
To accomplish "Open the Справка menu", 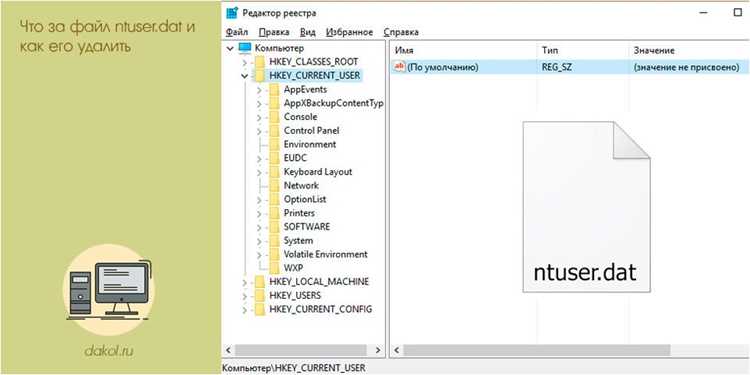I will pyautogui.click(x=401, y=32).
